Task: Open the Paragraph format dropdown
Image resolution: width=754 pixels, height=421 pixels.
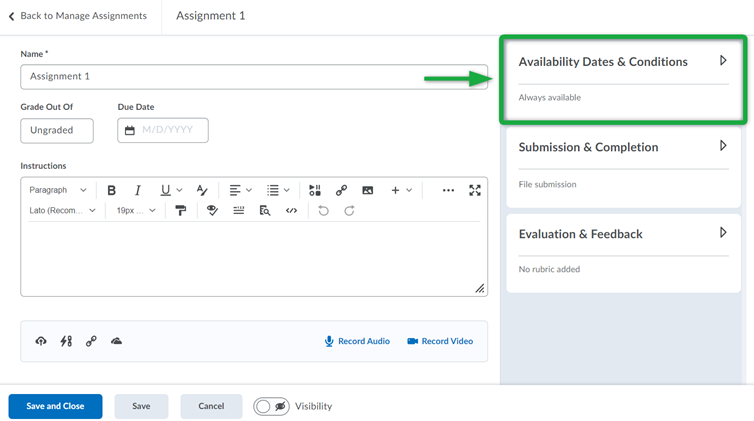Action: tap(58, 190)
